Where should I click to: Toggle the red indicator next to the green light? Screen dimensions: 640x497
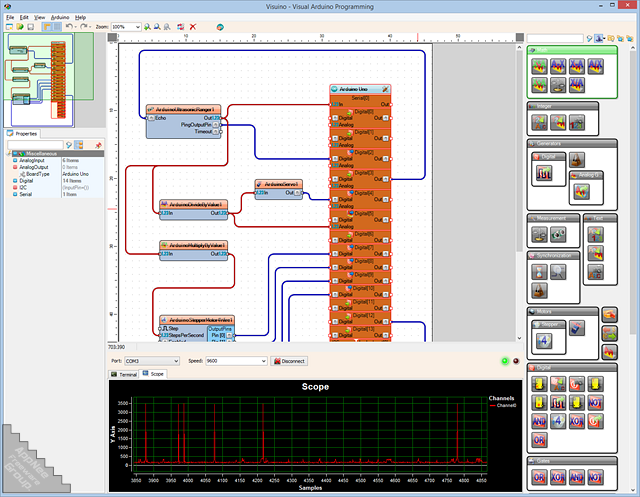[x=516, y=361]
